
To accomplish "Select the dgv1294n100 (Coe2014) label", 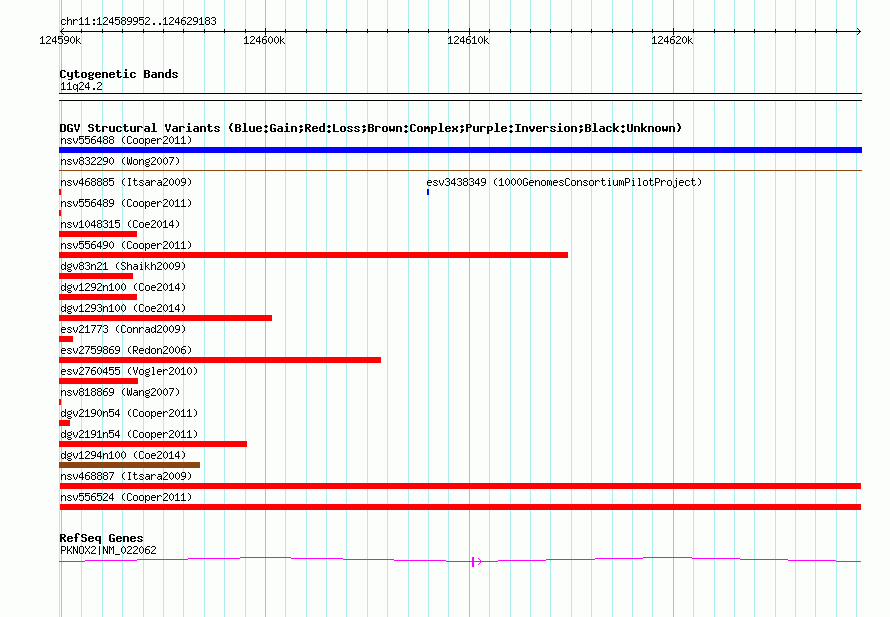I will (123, 455).
